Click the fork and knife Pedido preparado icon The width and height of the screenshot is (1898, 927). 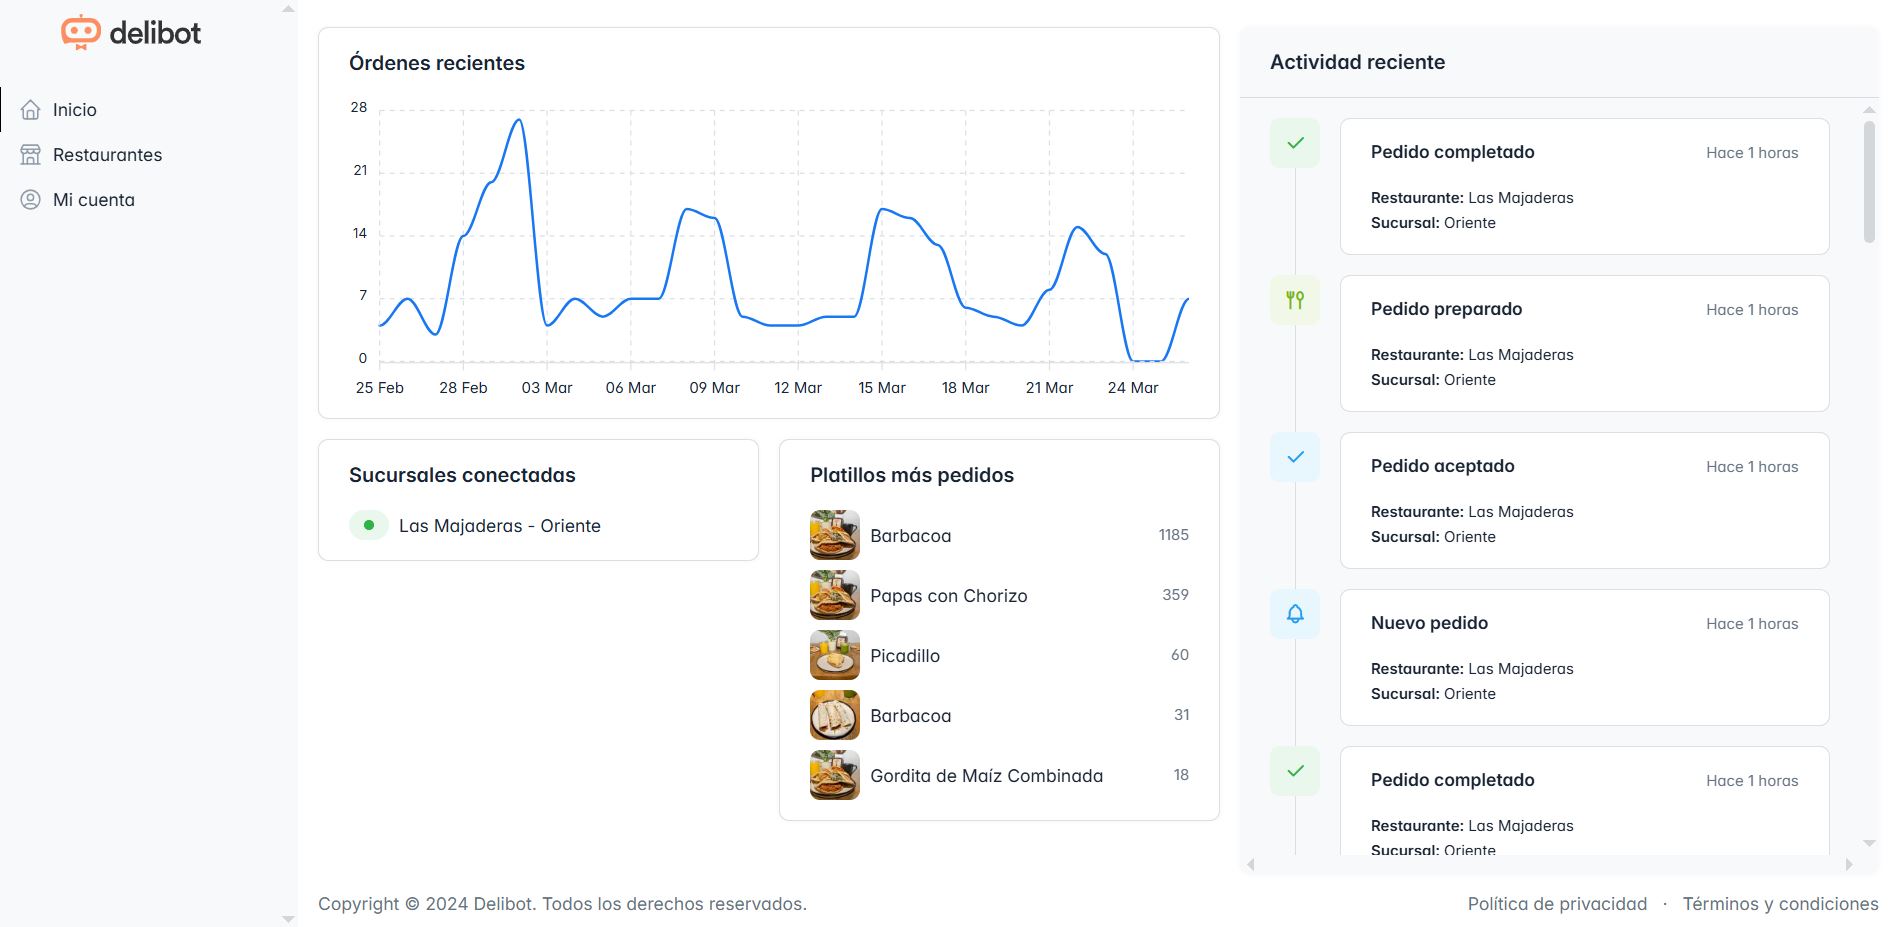coord(1295,300)
